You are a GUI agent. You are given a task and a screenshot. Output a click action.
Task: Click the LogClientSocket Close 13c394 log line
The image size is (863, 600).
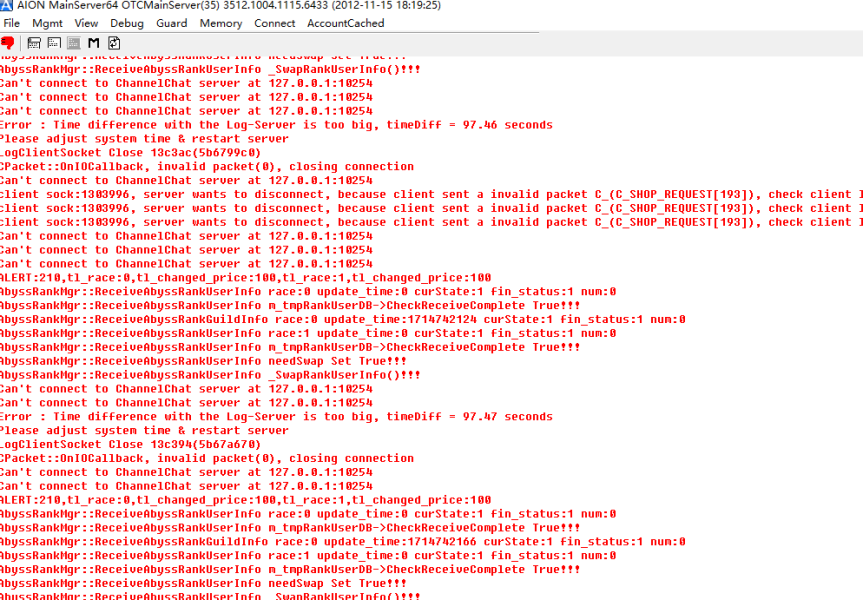click(130, 445)
